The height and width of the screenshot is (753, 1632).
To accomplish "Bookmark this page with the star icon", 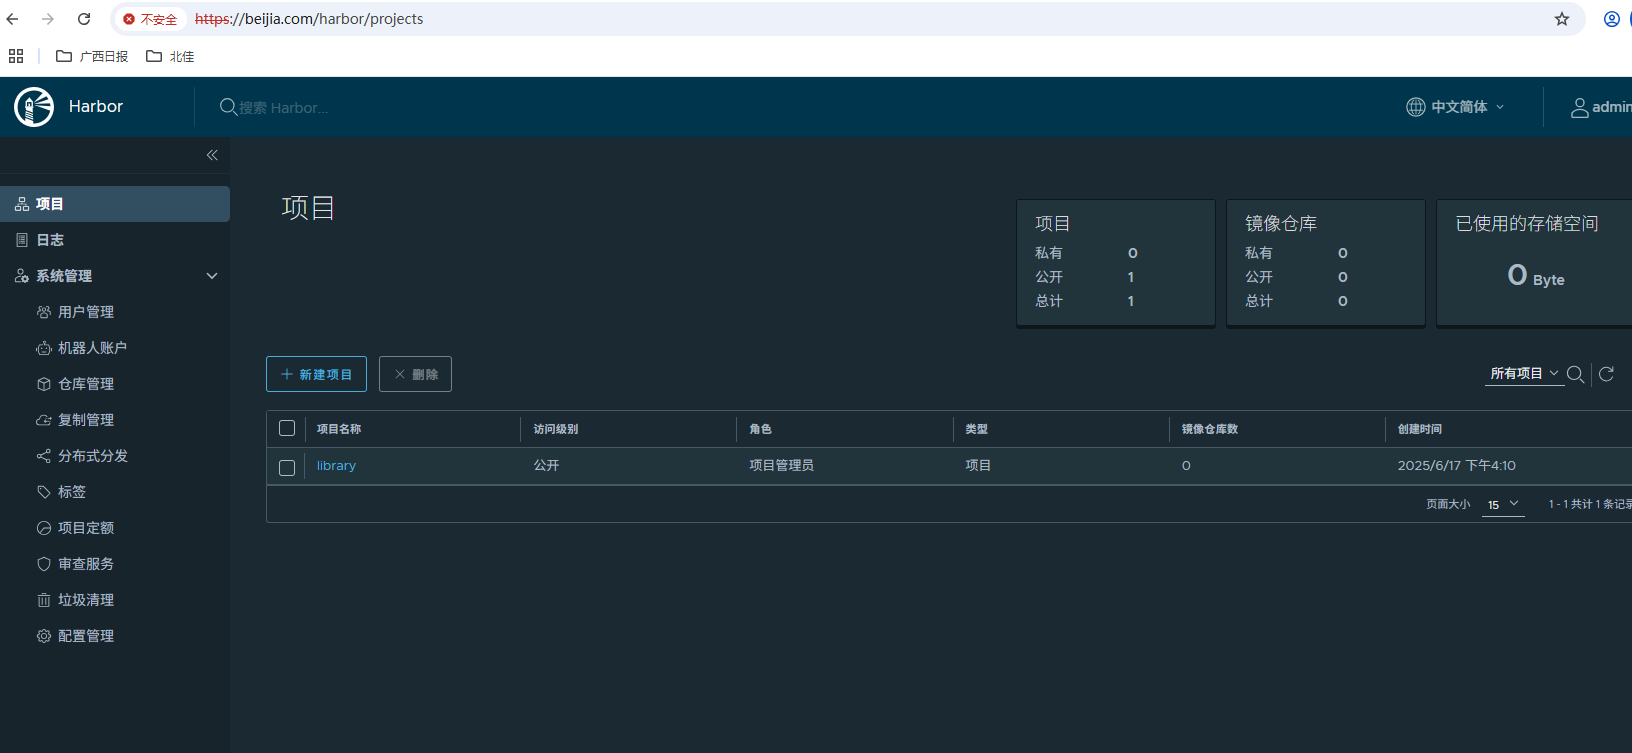I will pos(1562,19).
